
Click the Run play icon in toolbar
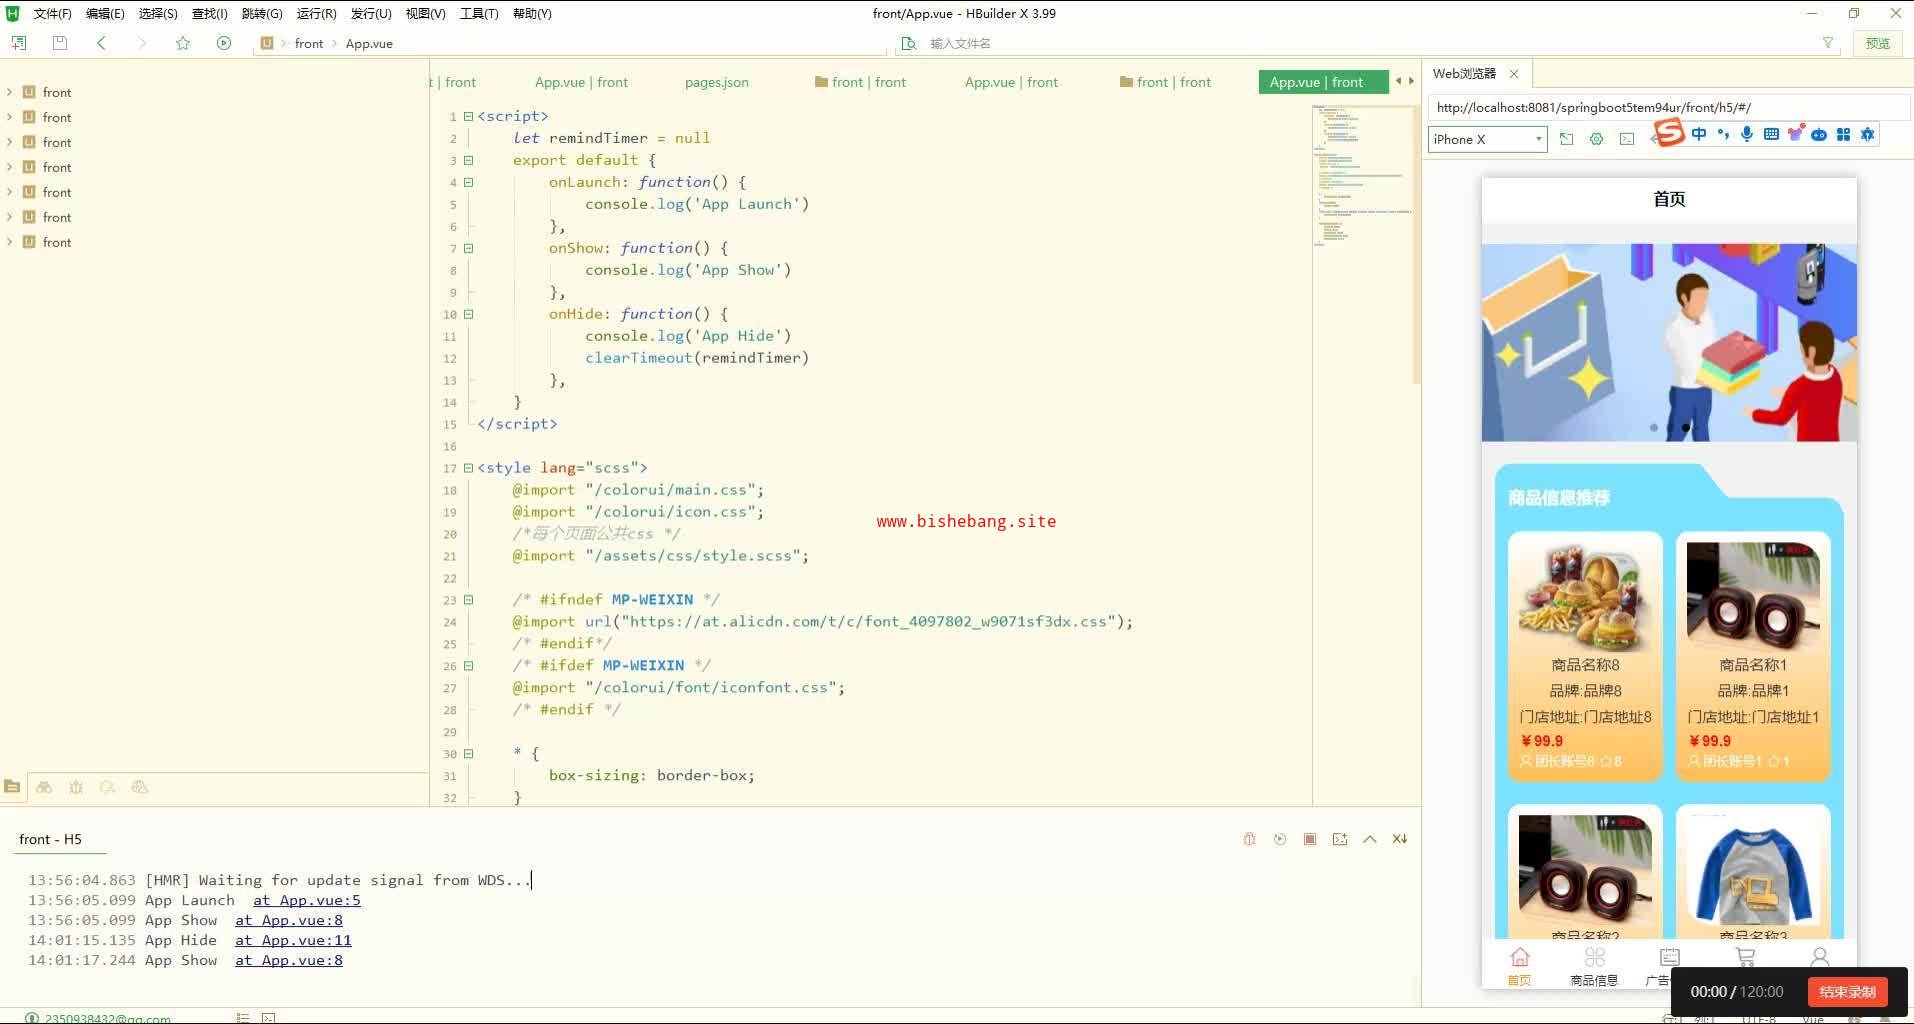(224, 43)
